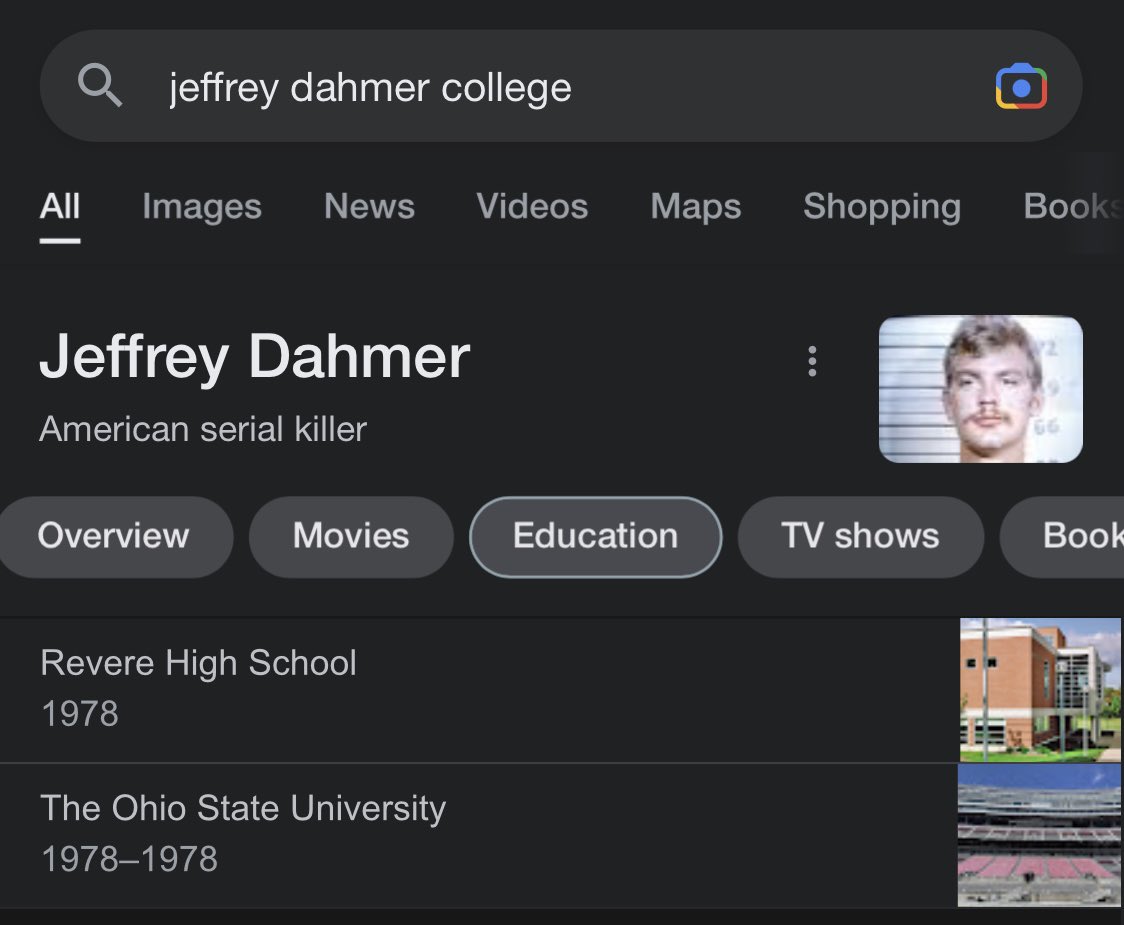Screen dimensions: 1124x925
Task: Switch to the News results tab
Action: (369, 207)
